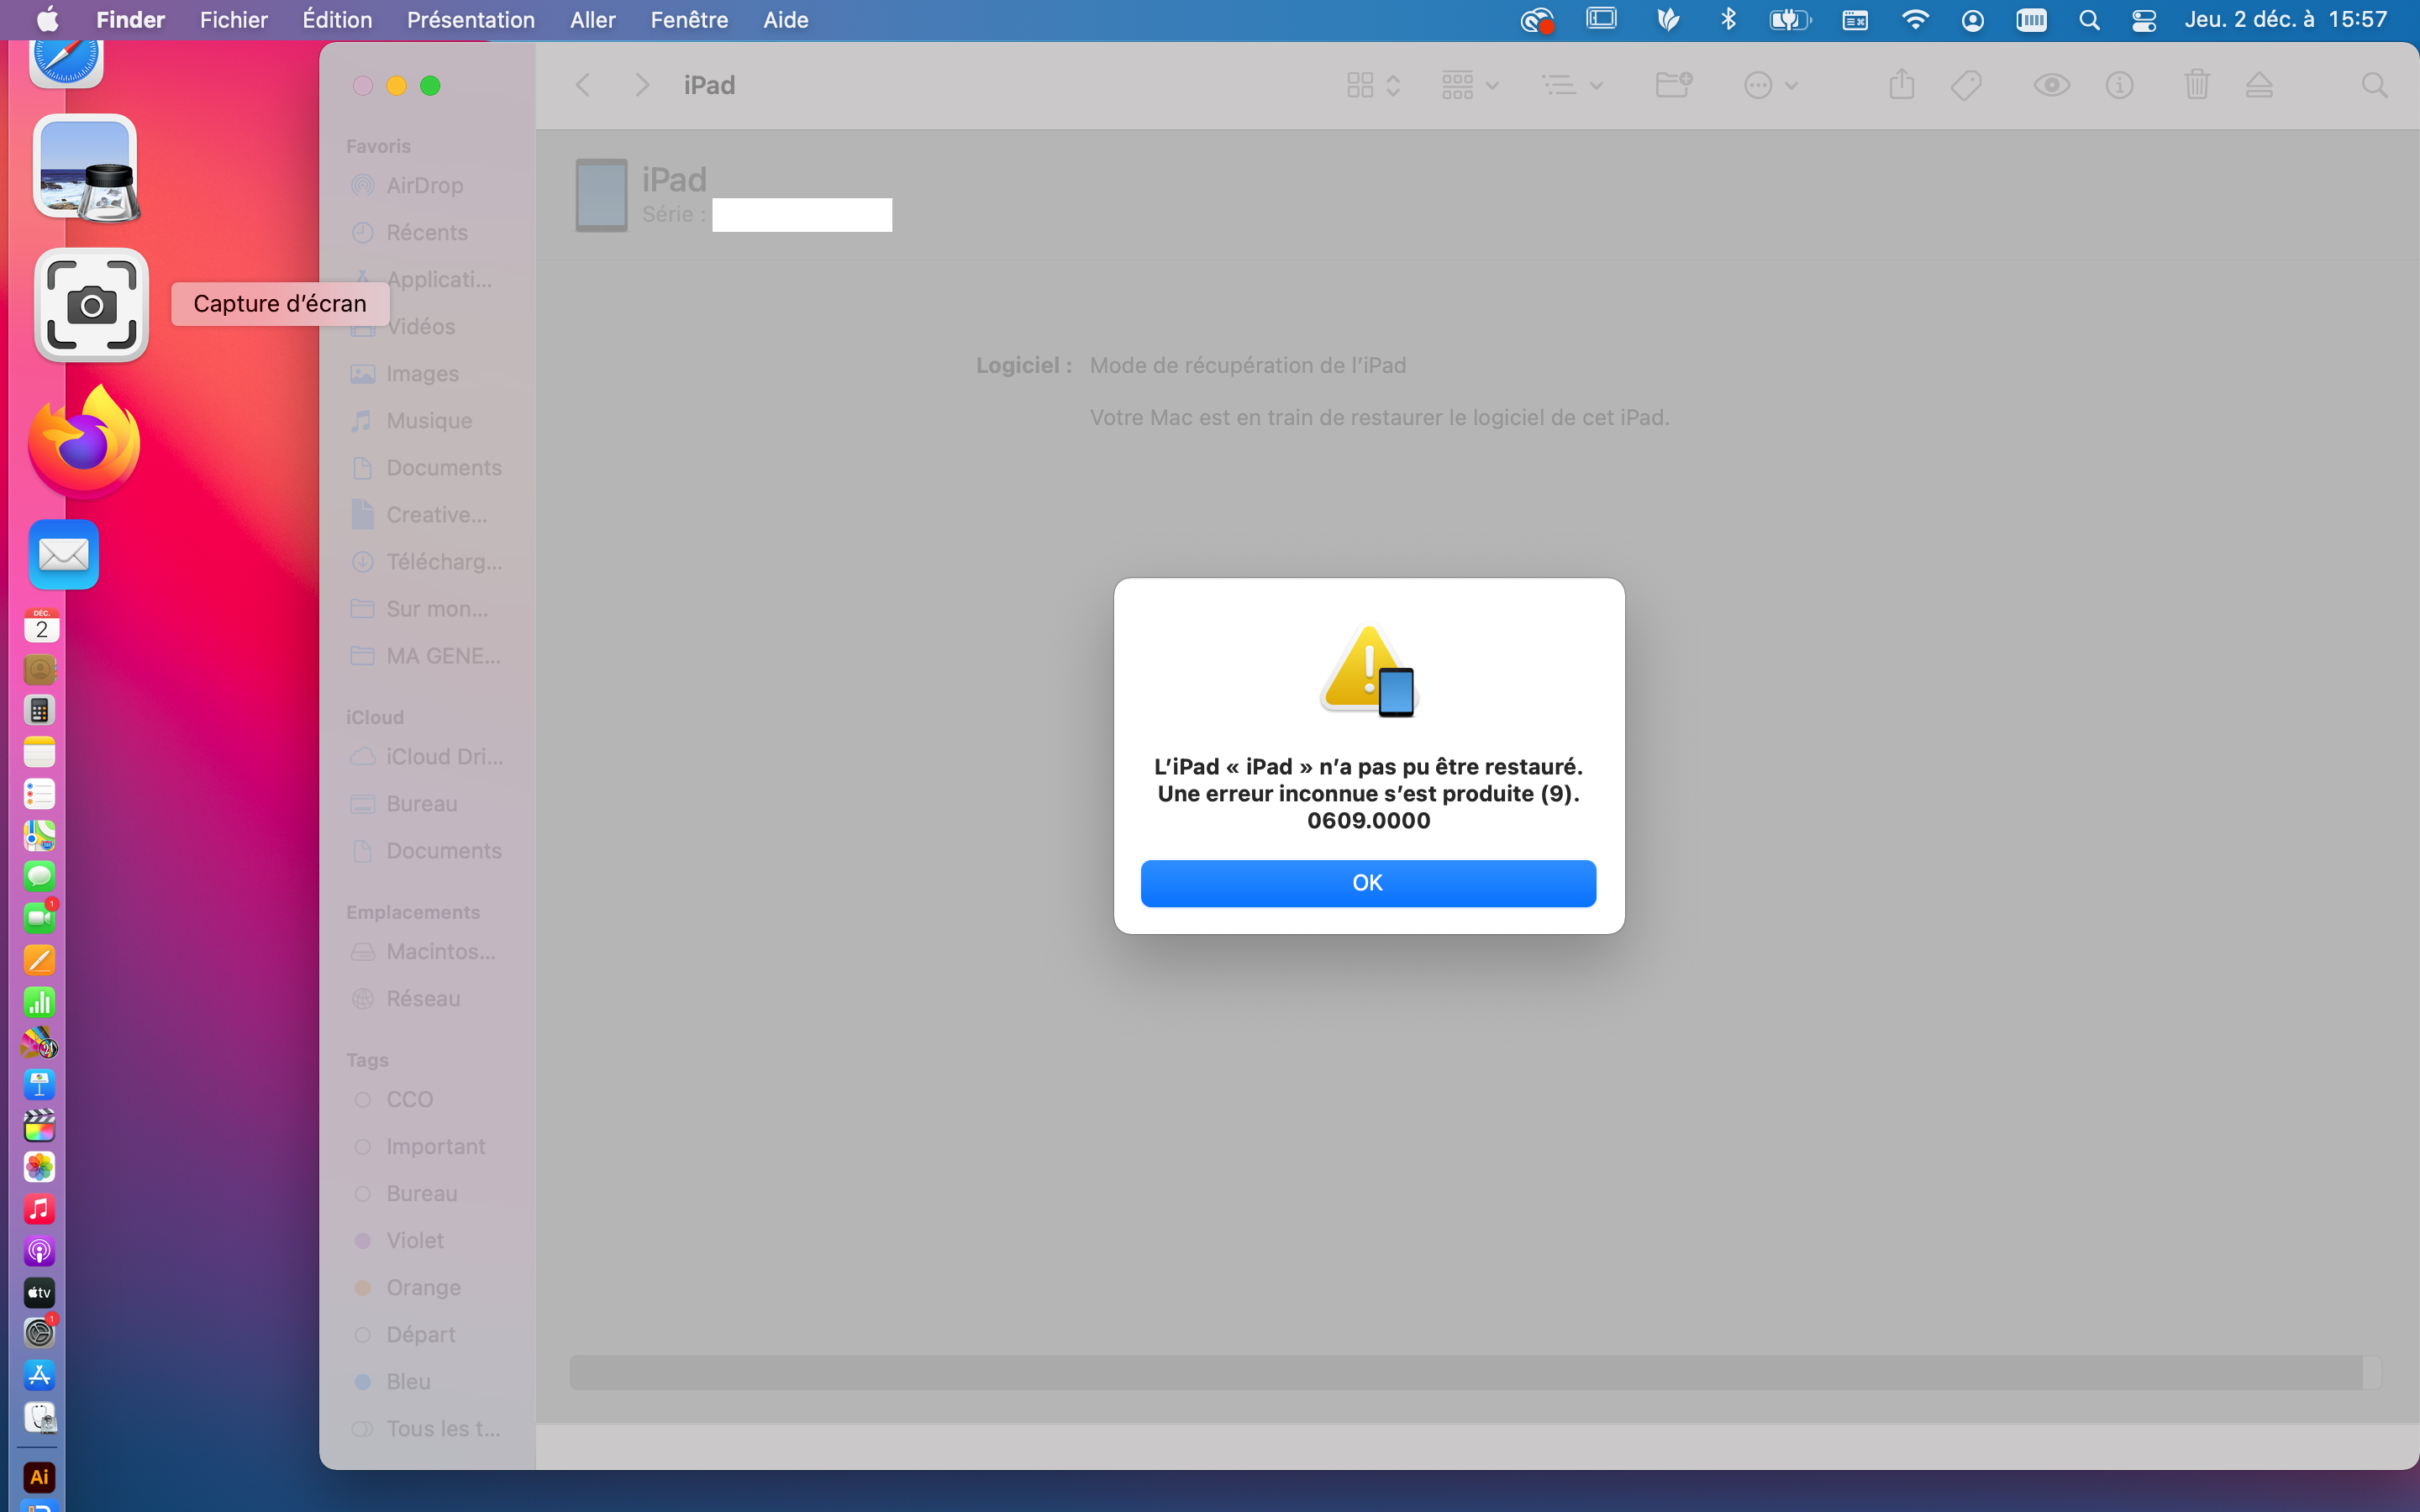Click the Finder toolbar trash icon
Screen dimensions: 2420x1512
click(x=2196, y=85)
